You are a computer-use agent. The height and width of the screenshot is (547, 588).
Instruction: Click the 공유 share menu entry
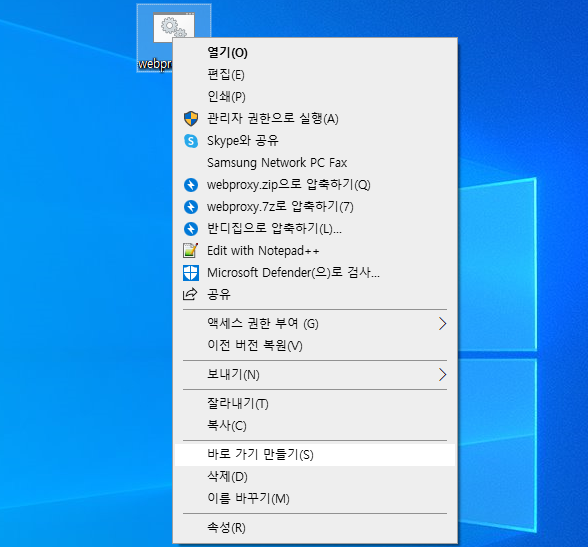point(315,294)
